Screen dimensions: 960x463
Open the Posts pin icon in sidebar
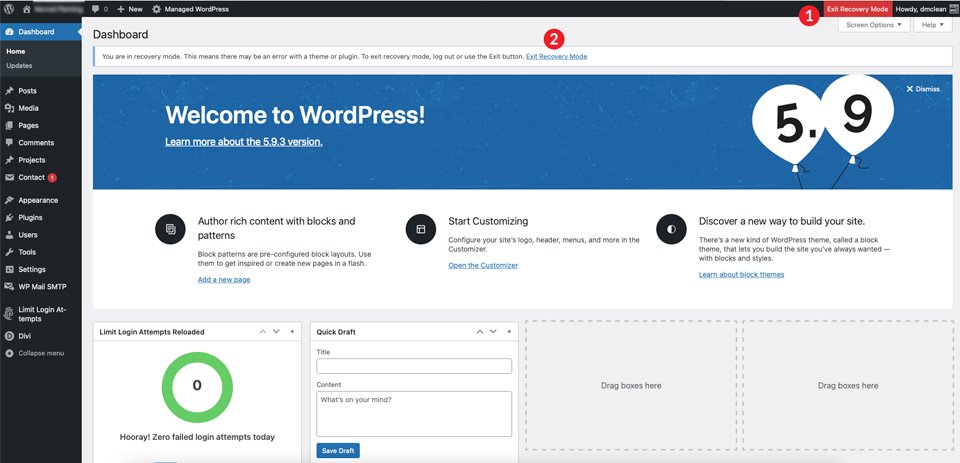(x=9, y=91)
